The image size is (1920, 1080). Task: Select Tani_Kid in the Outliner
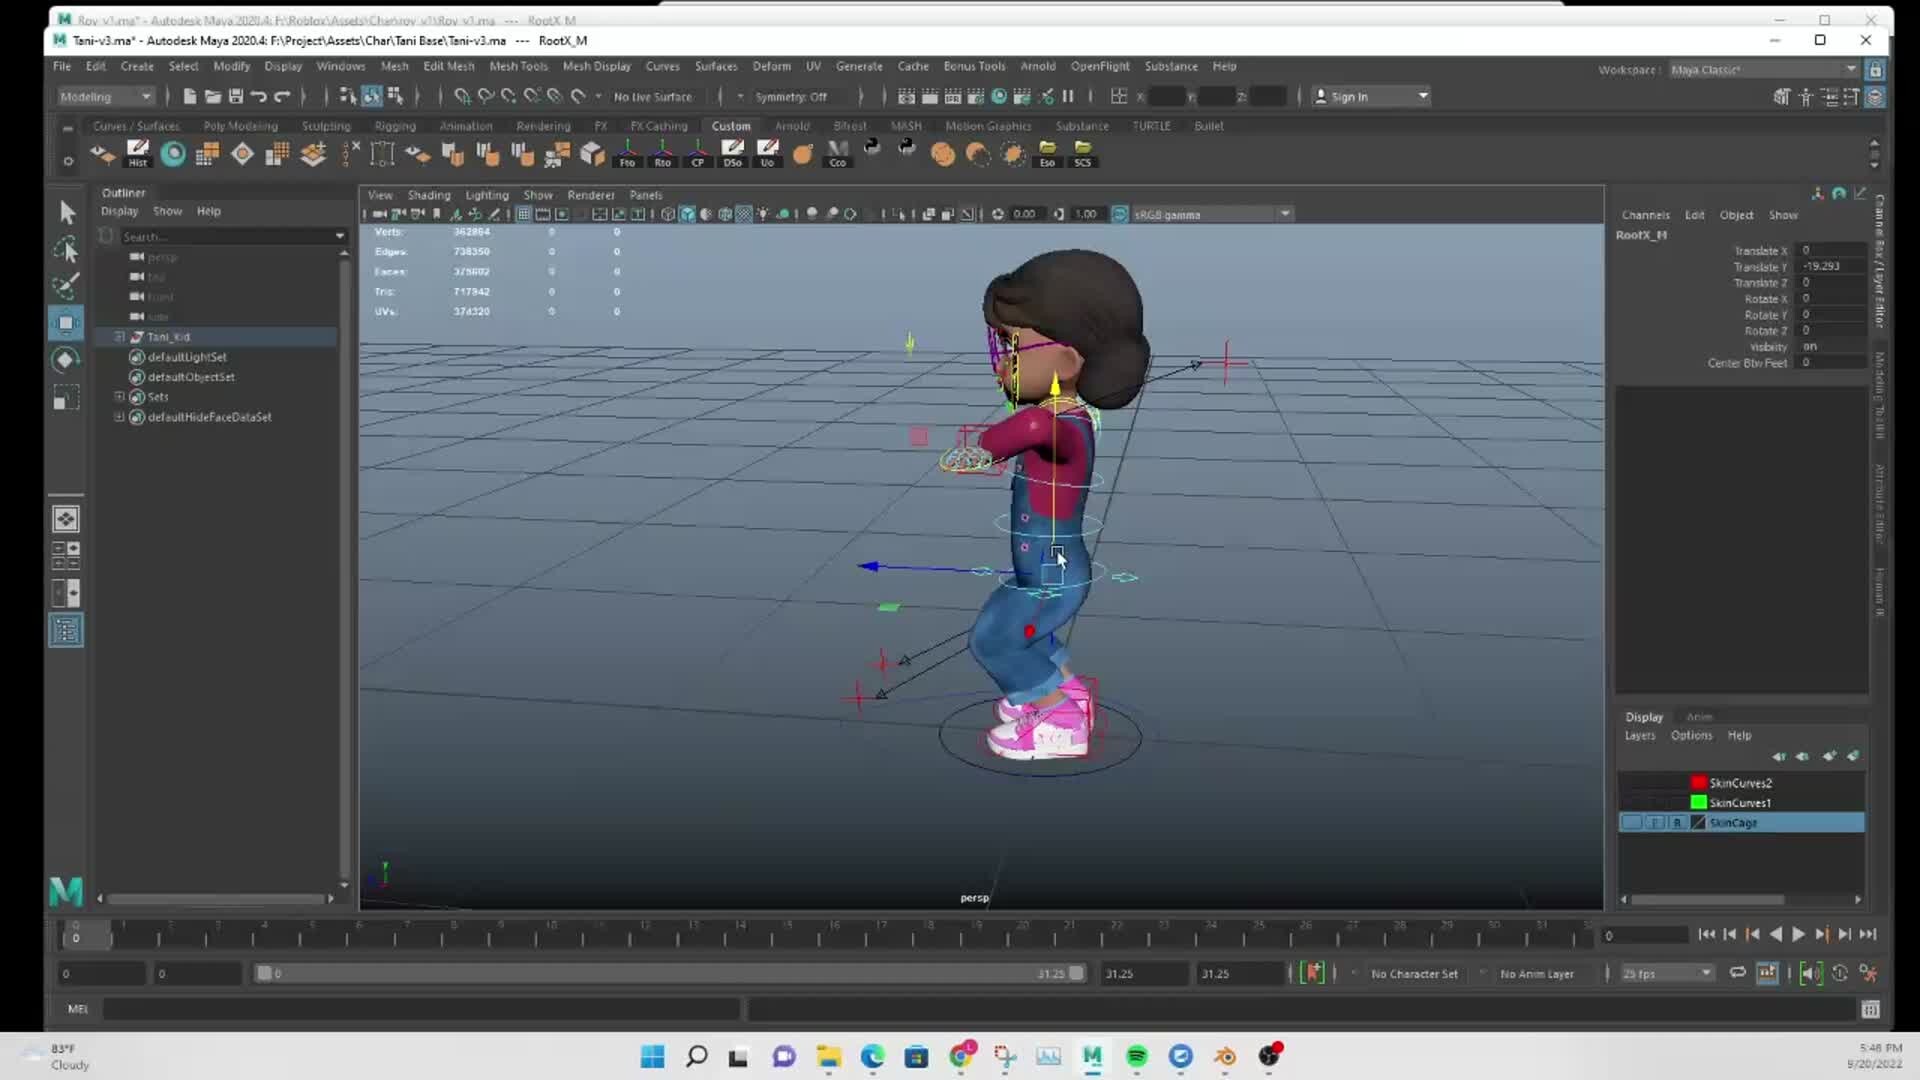[170, 337]
